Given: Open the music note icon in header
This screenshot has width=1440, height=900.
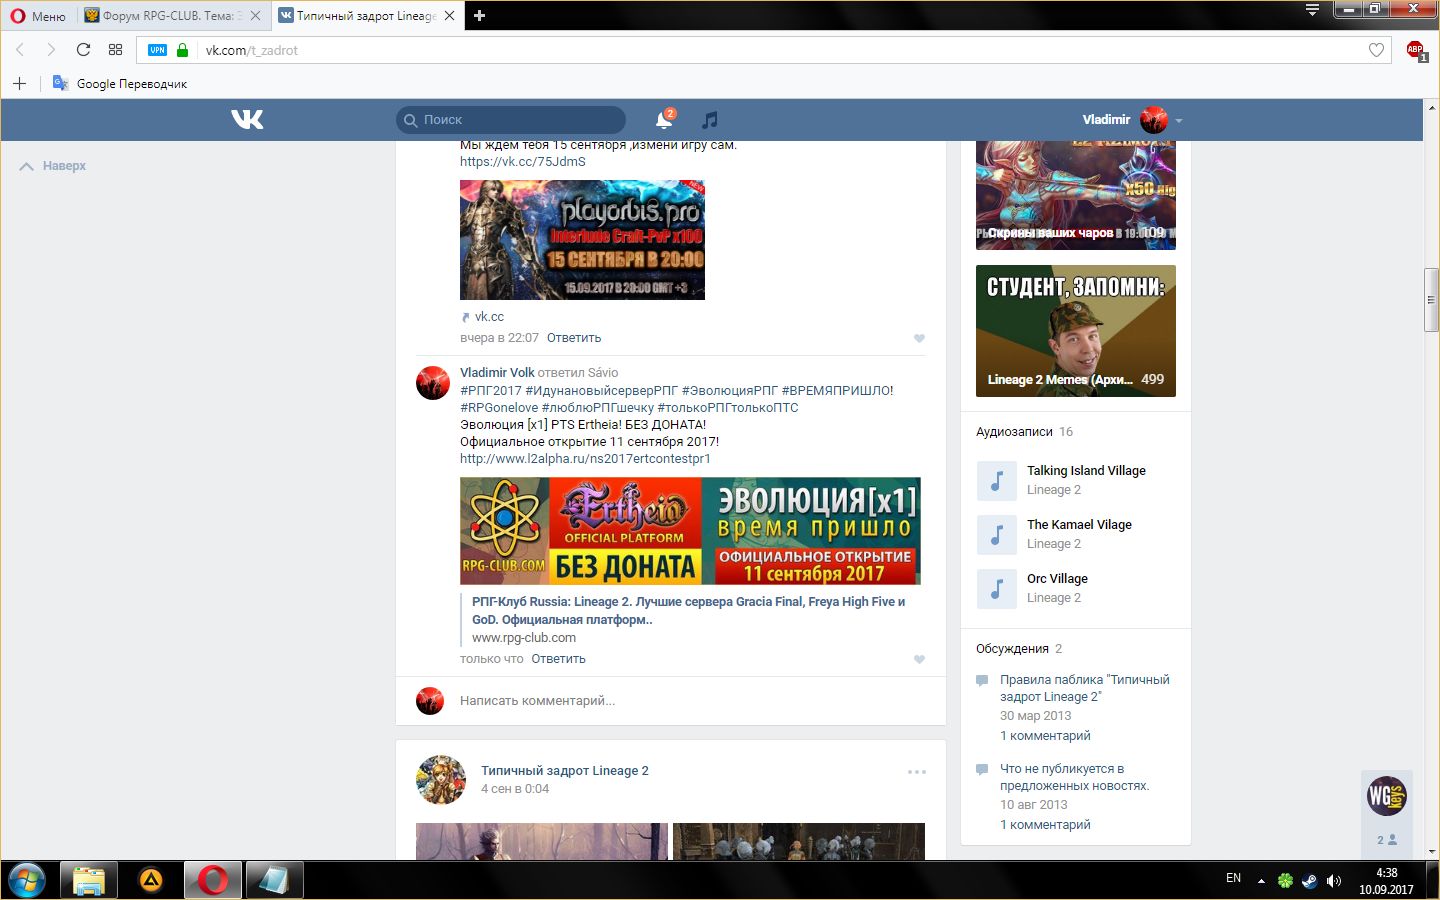Looking at the screenshot, I should click(710, 120).
